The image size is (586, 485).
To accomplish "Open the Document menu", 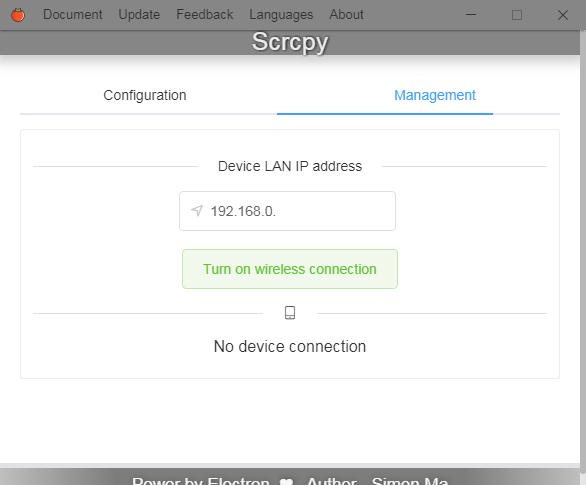I will pyautogui.click(x=73, y=15).
